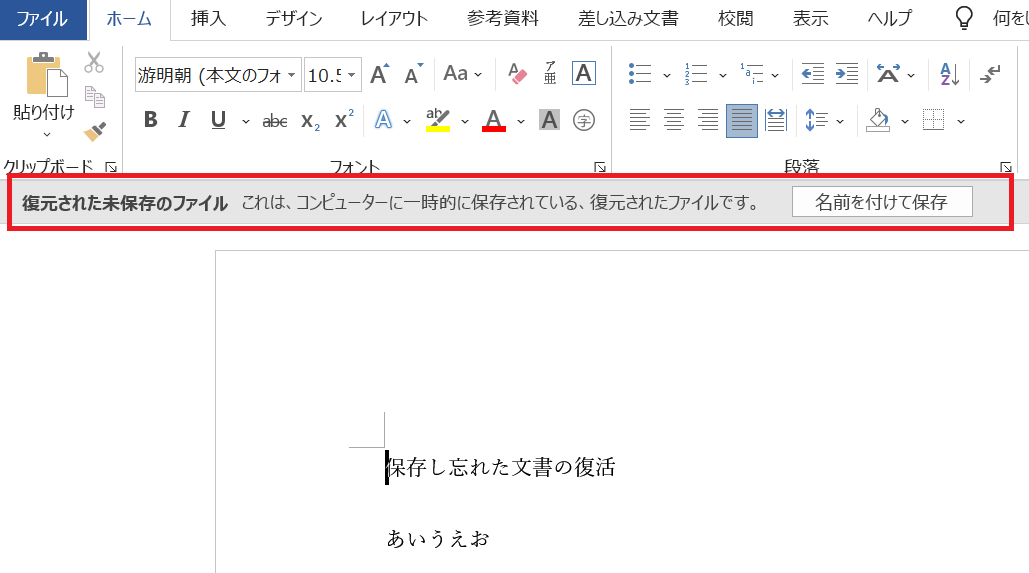Screen dimensions: 1029x573
Task: Apply text effects (outlined A)
Action: 383,120
